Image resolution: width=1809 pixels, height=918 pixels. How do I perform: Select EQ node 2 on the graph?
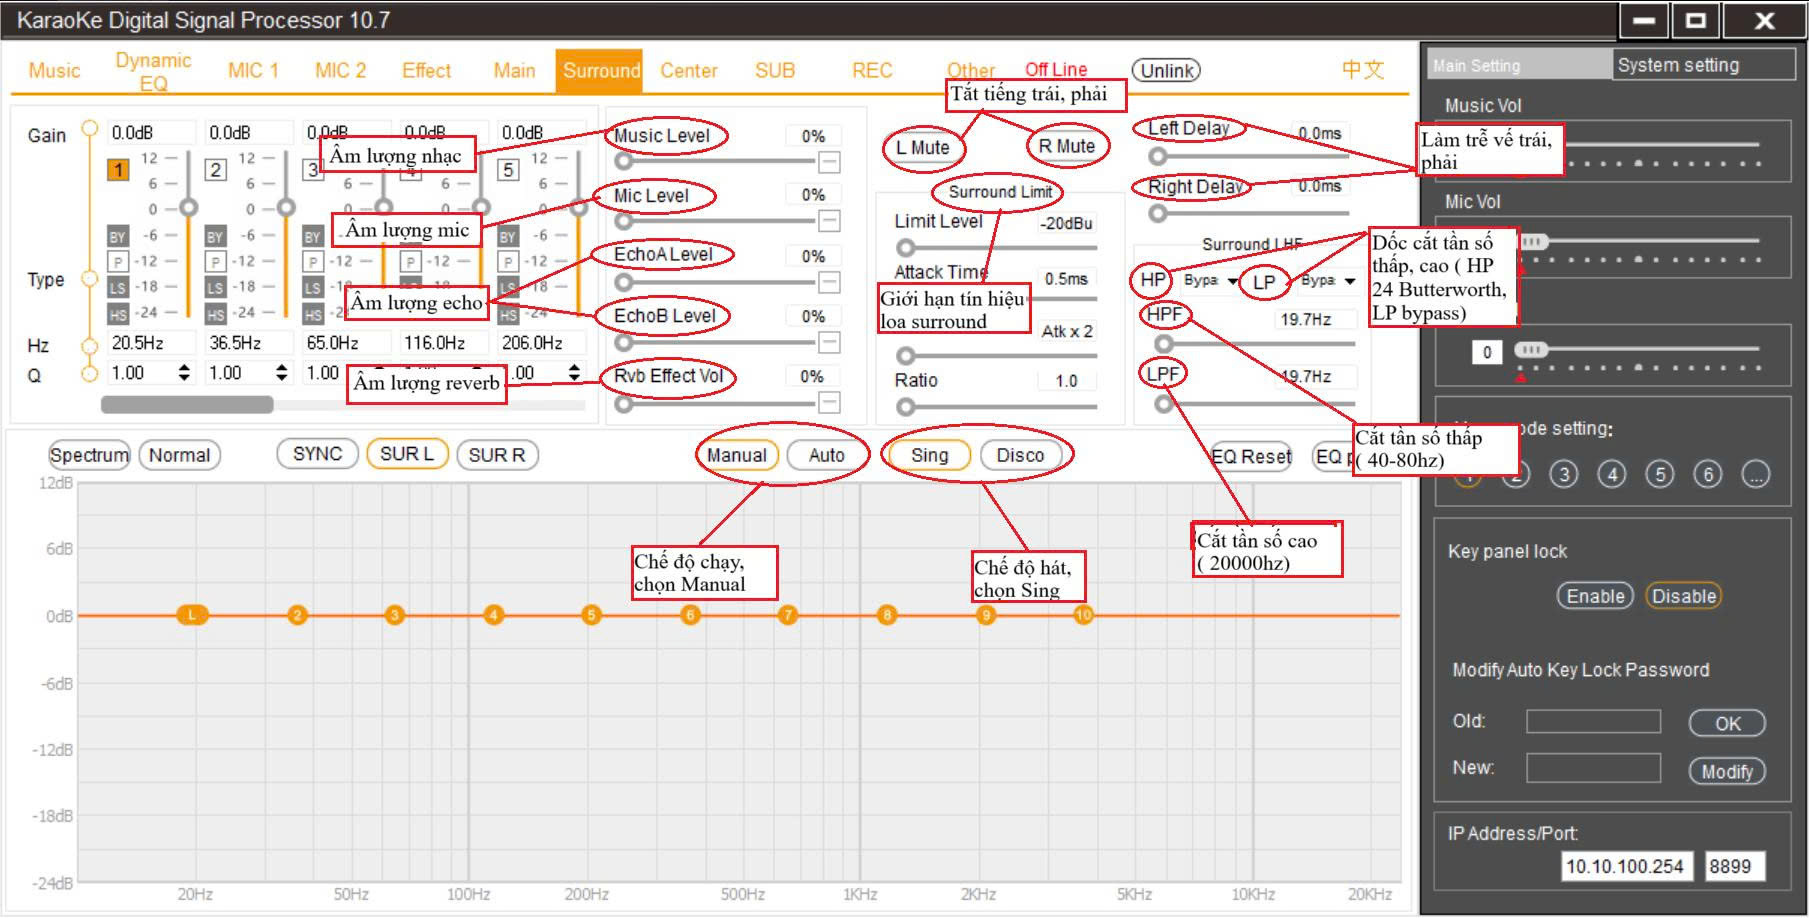point(297,614)
